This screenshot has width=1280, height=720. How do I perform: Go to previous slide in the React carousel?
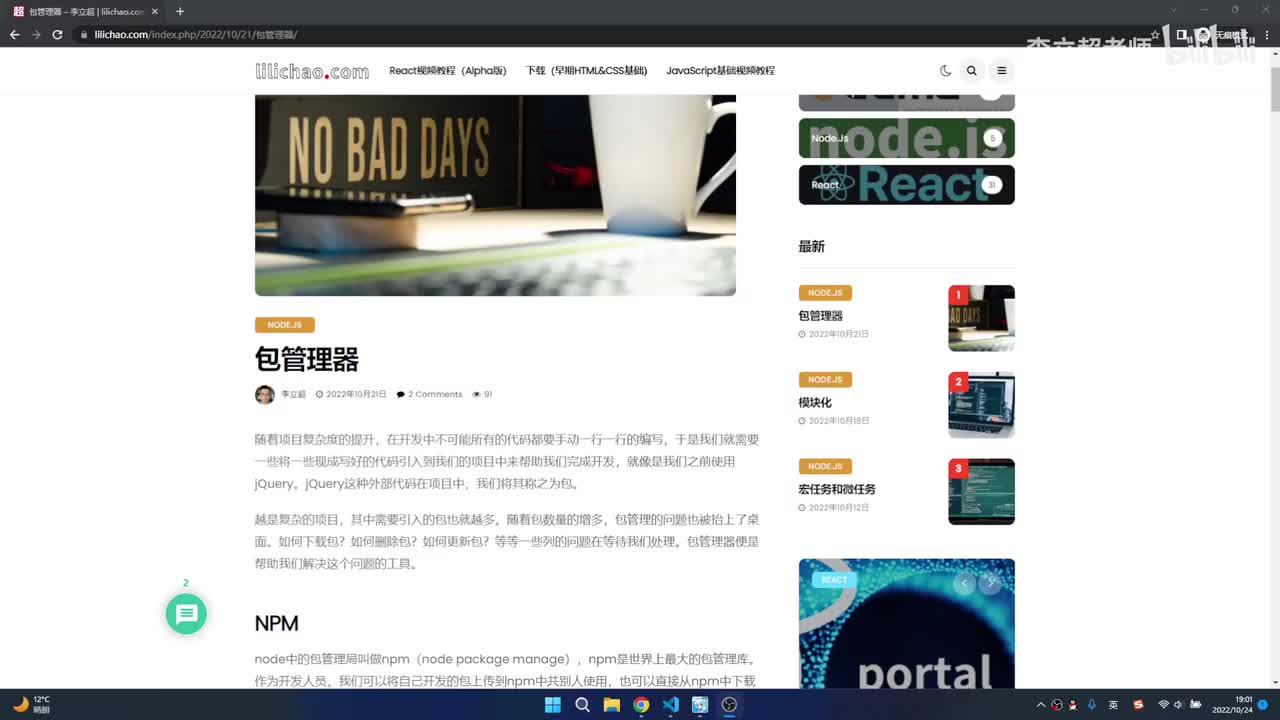pyautogui.click(x=964, y=584)
